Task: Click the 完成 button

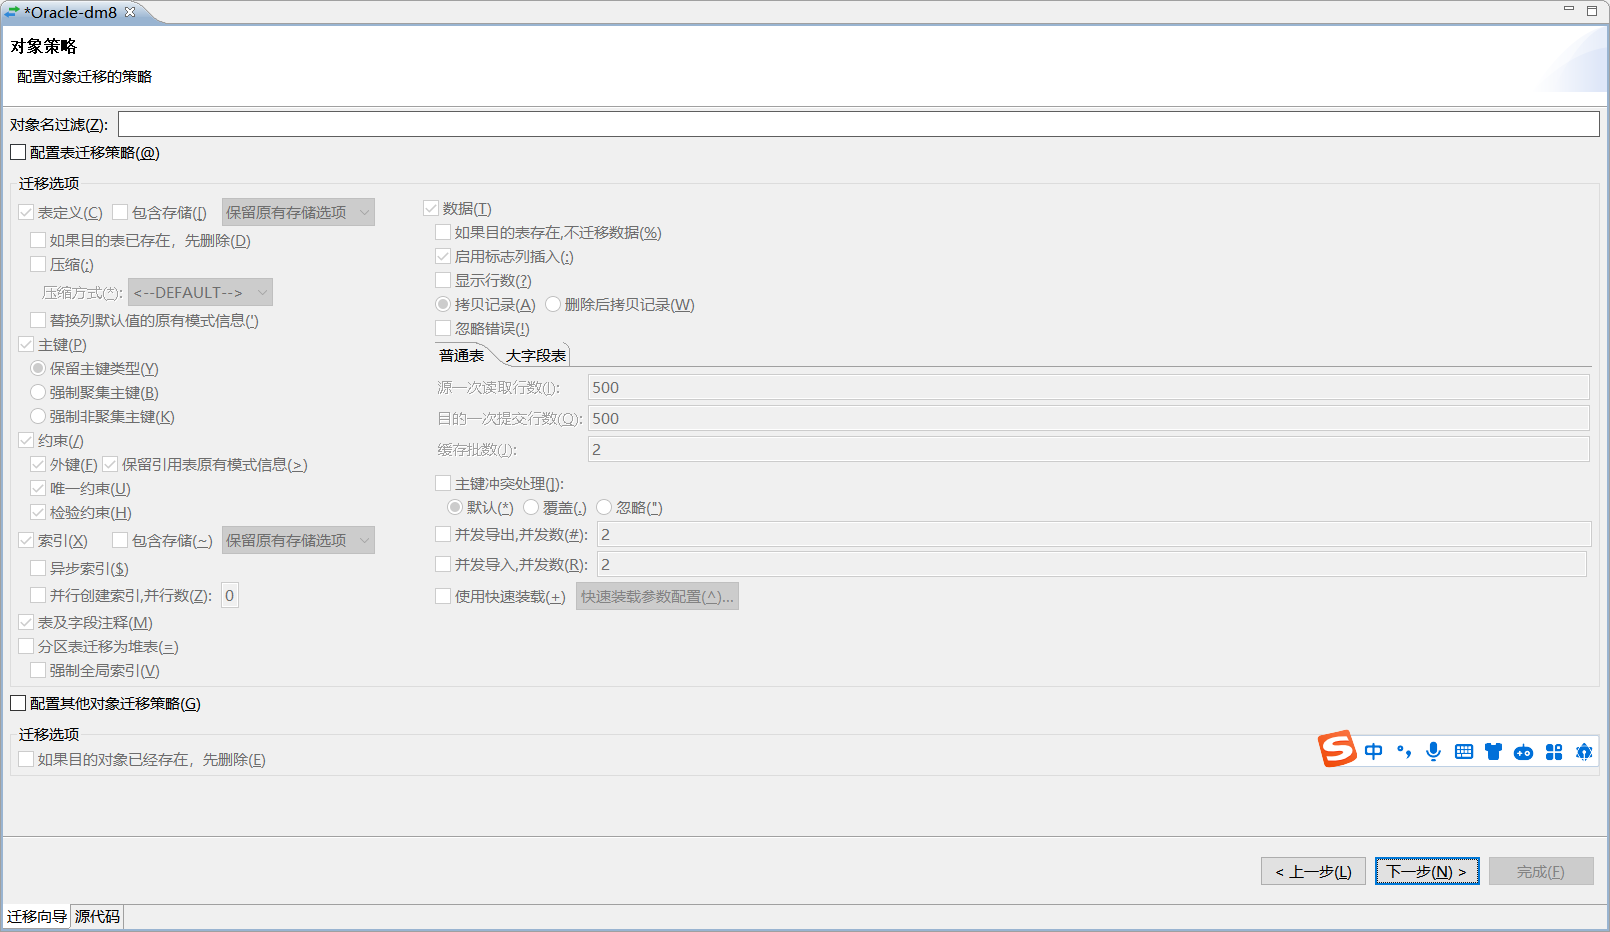Action: [1541, 871]
